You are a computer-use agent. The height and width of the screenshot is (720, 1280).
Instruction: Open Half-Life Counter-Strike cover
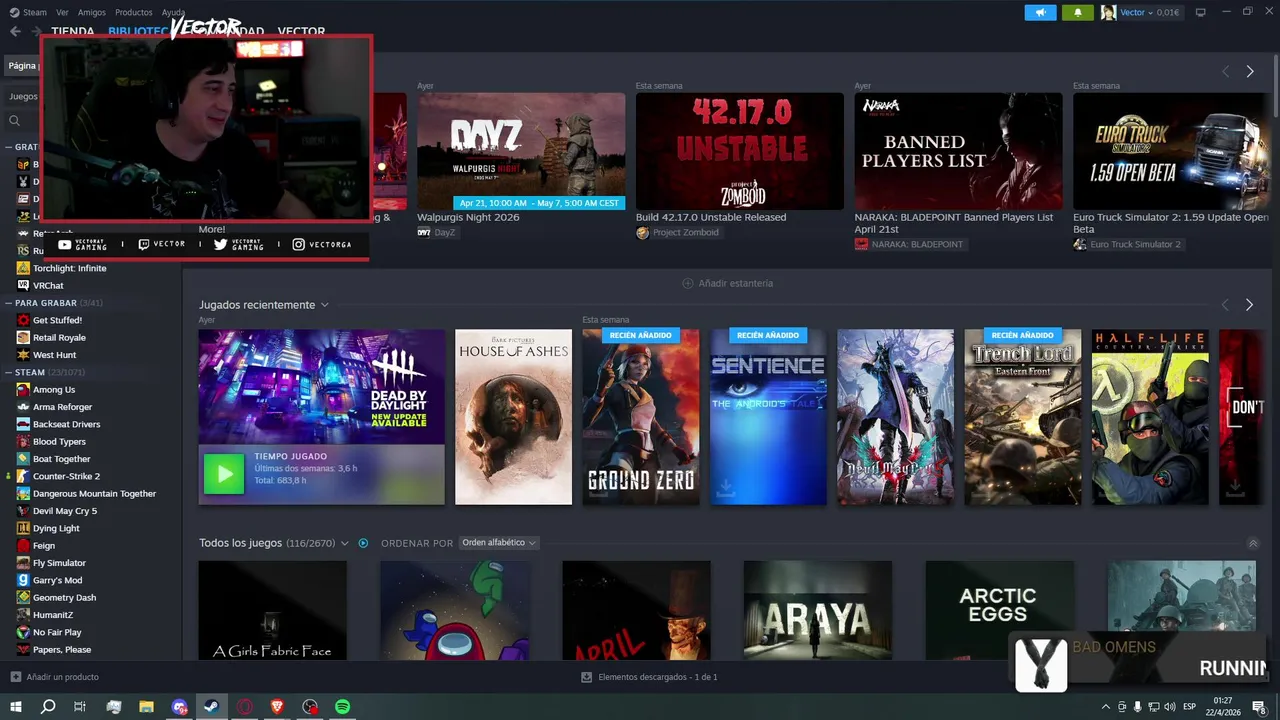click(1150, 417)
